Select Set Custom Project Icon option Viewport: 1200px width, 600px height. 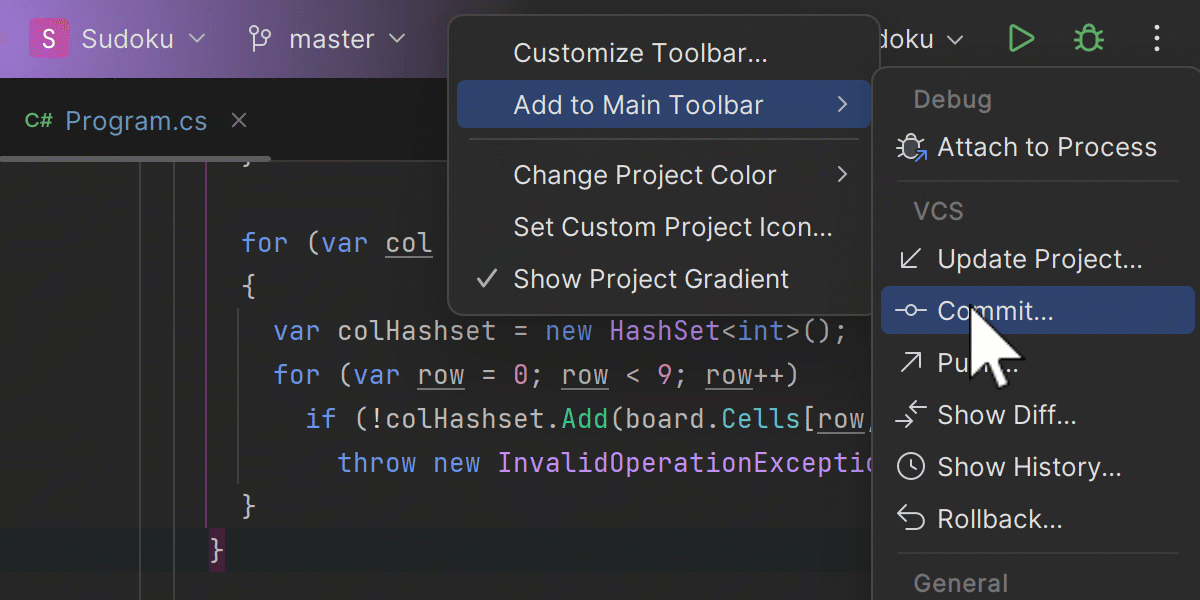tap(672, 227)
